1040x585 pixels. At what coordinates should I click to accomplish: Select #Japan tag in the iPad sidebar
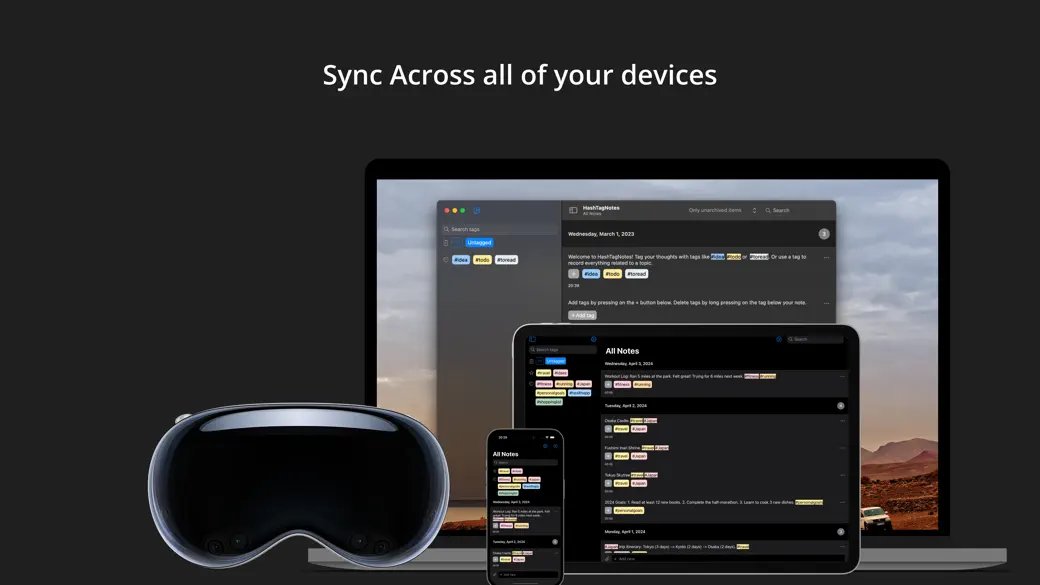pyautogui.click(x=584, y=384)
